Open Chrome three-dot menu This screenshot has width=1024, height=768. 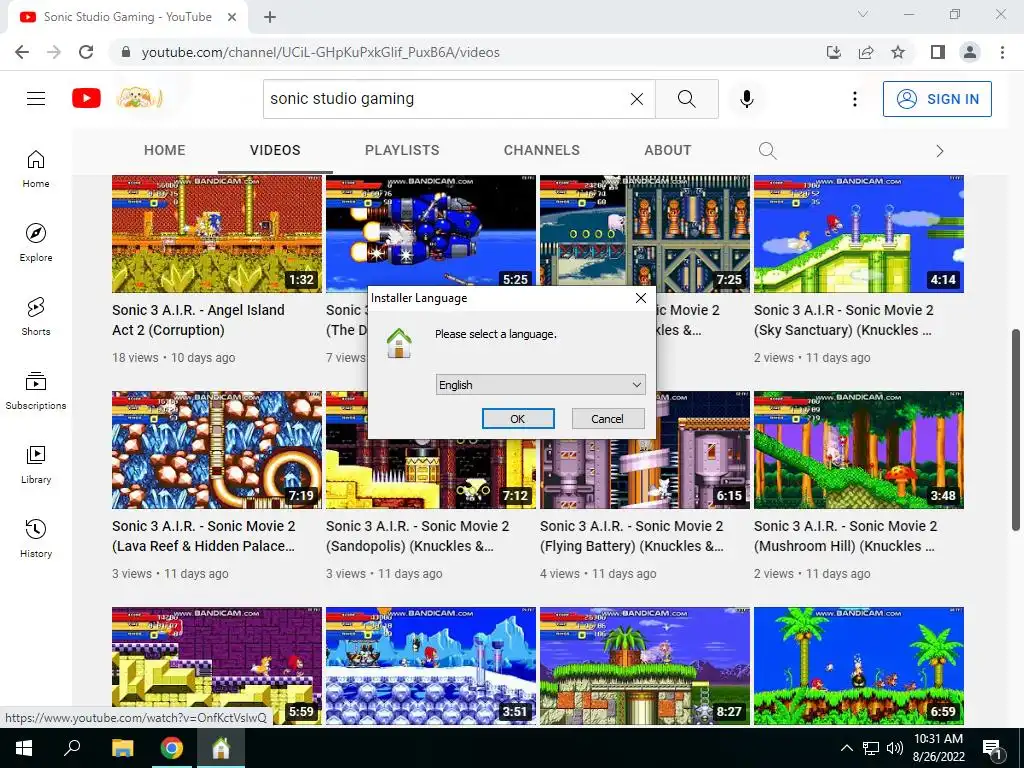pos(1002,52)
